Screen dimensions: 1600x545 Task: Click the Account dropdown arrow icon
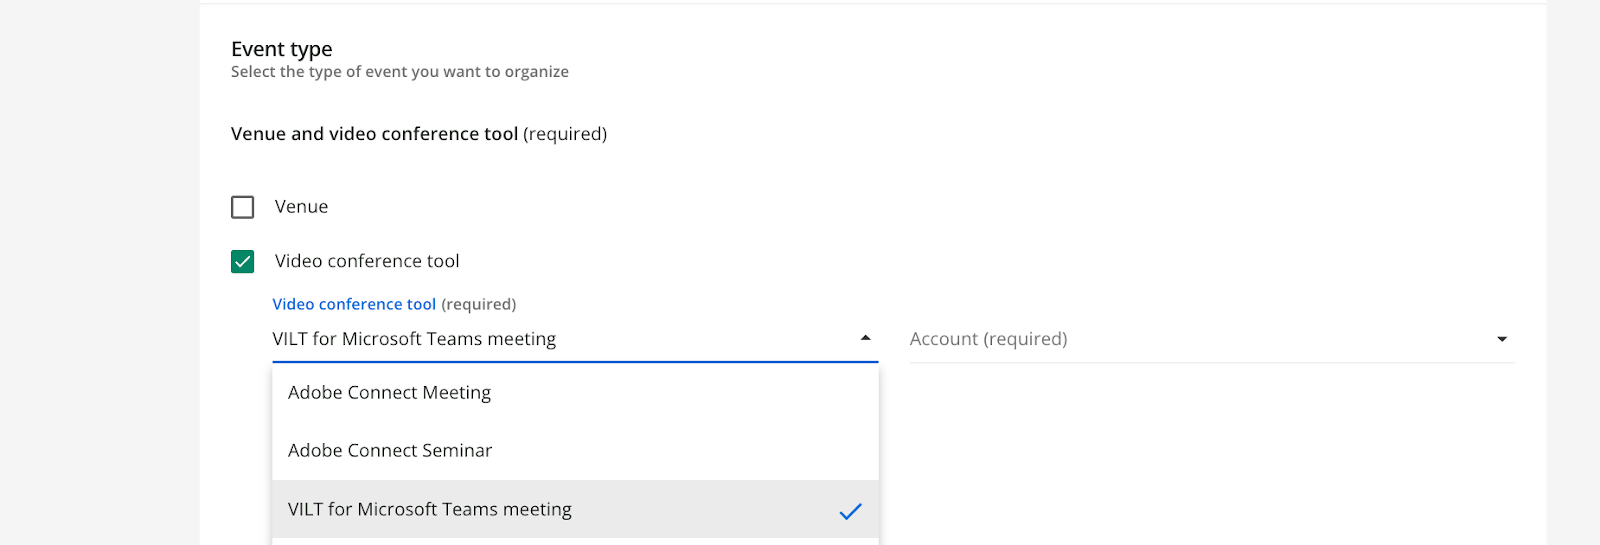tap(1501, 340)
